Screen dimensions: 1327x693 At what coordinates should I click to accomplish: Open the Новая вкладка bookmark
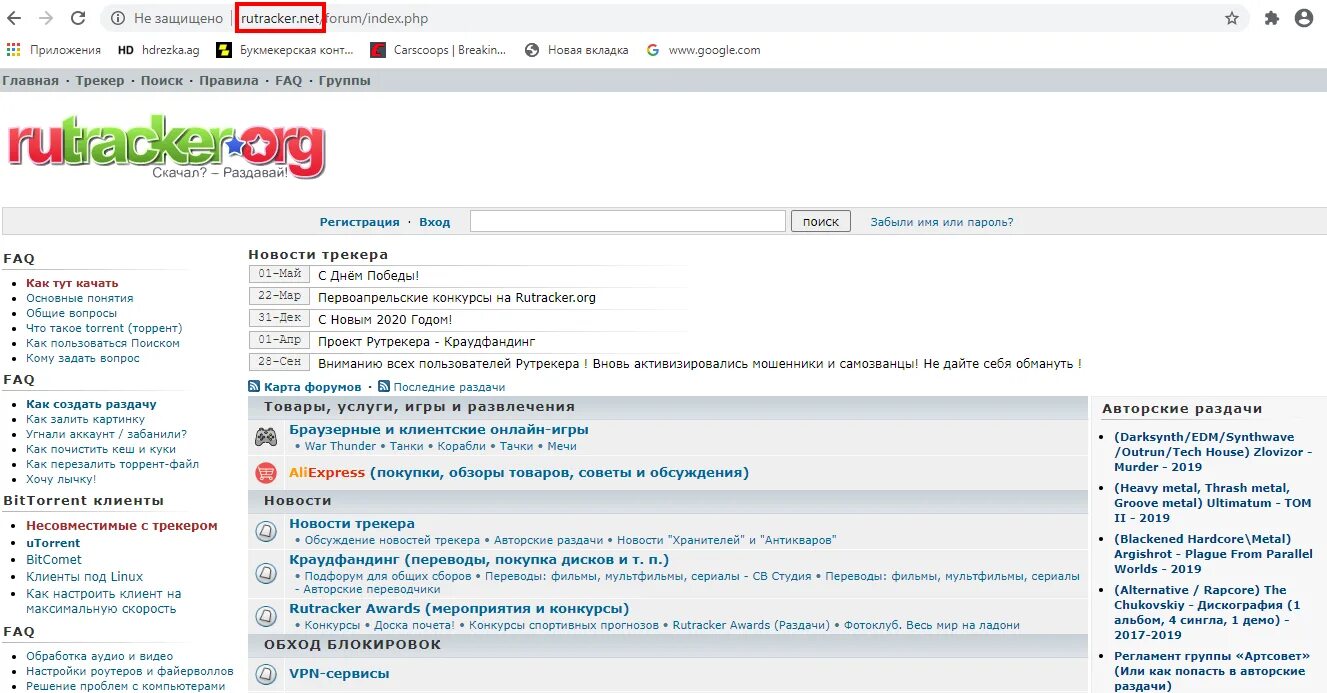click(577, 50)
